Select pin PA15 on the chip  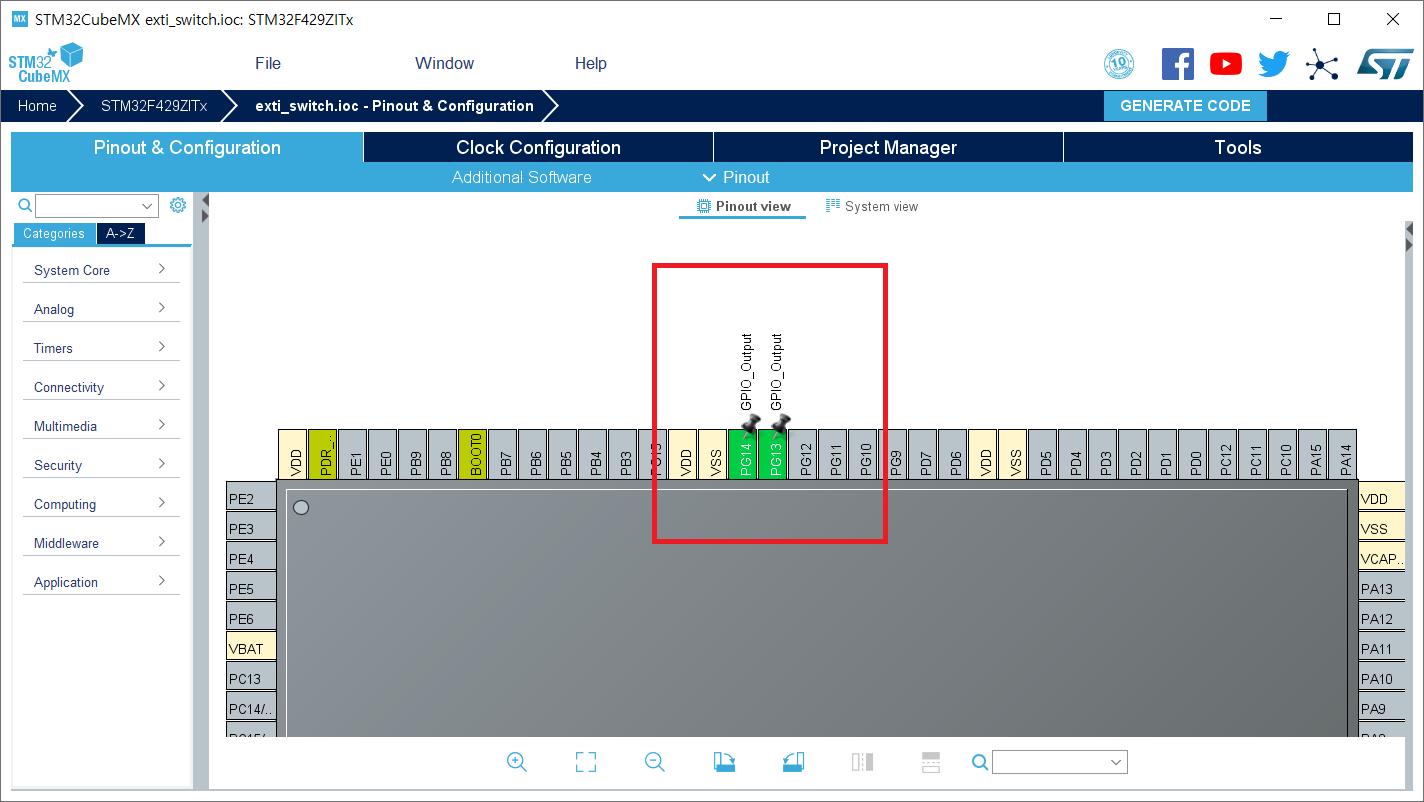tap(1314, 453)
